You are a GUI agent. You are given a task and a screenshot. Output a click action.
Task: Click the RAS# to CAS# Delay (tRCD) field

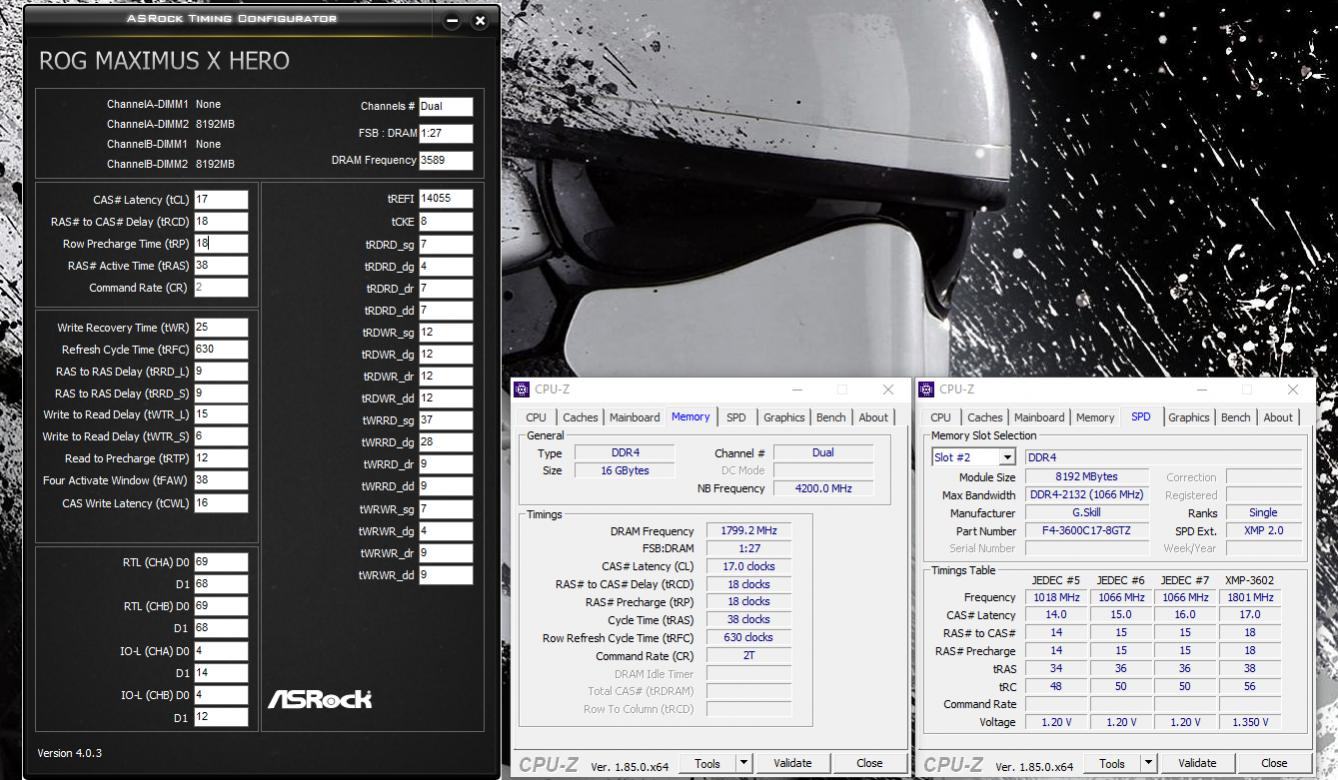[x=221, y=221]
